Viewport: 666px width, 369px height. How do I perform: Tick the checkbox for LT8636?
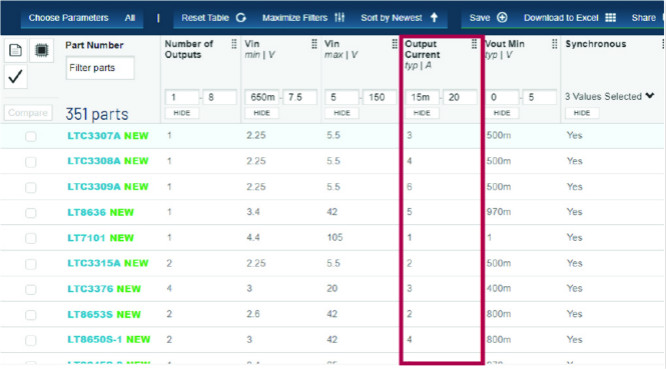click(x=31, y=212)
